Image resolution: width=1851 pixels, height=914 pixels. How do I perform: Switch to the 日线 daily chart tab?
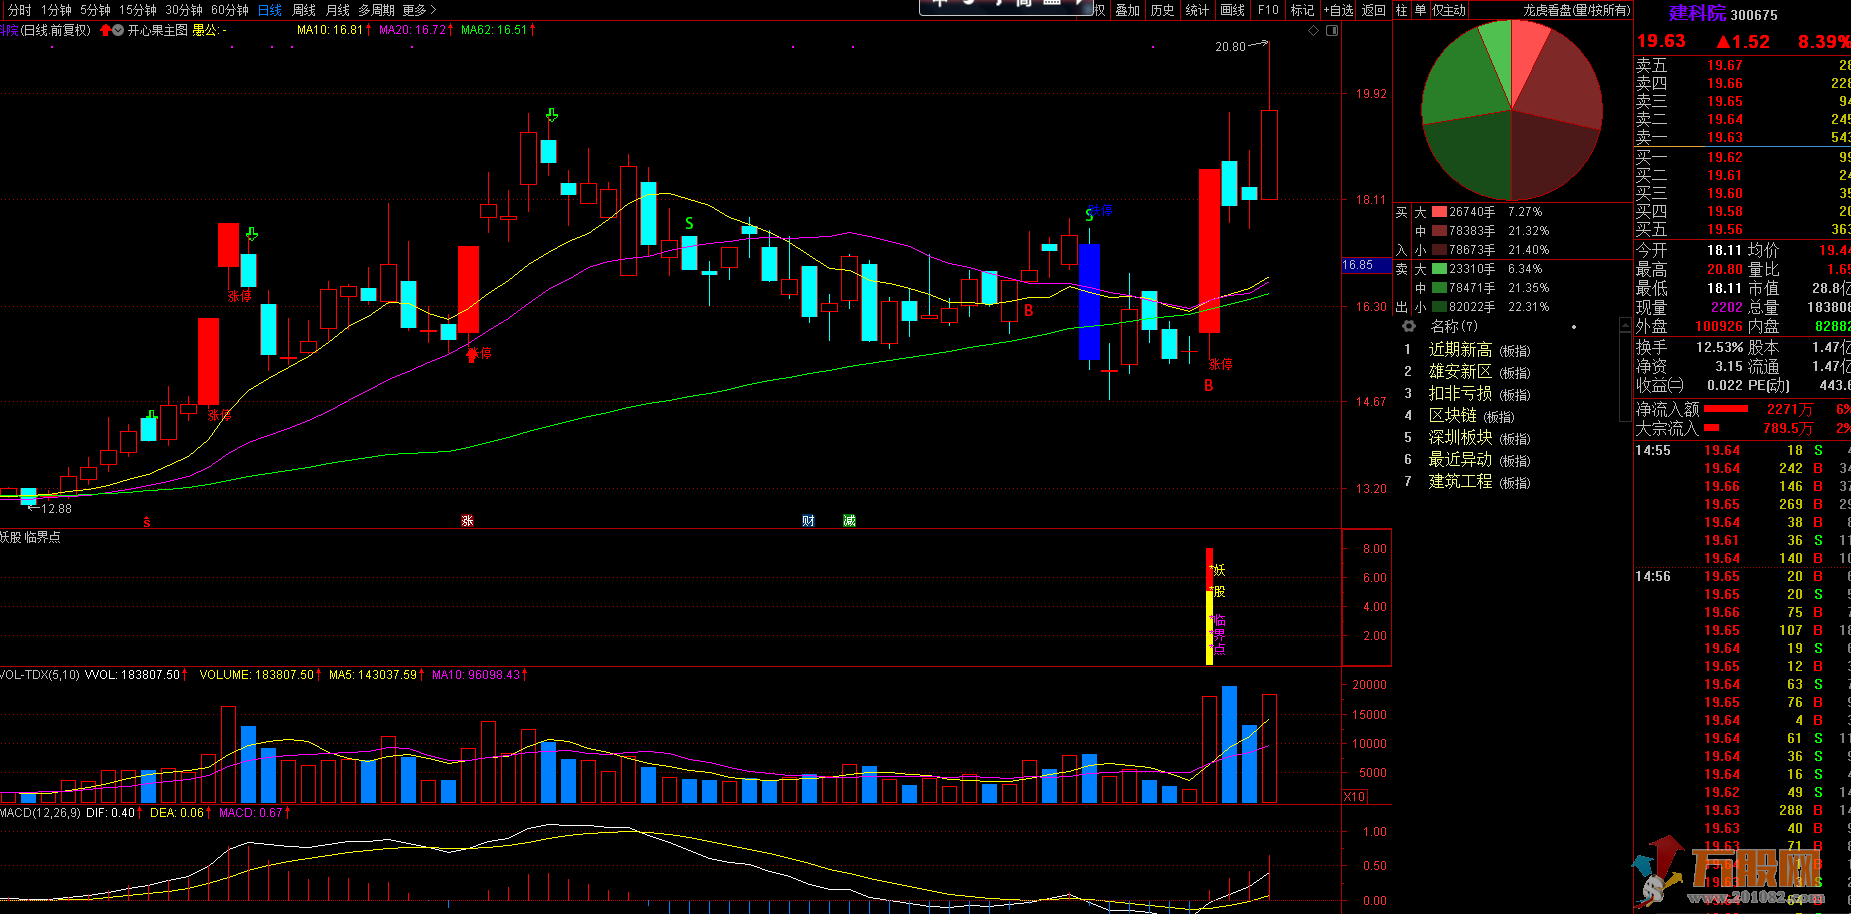click(270, 10)
